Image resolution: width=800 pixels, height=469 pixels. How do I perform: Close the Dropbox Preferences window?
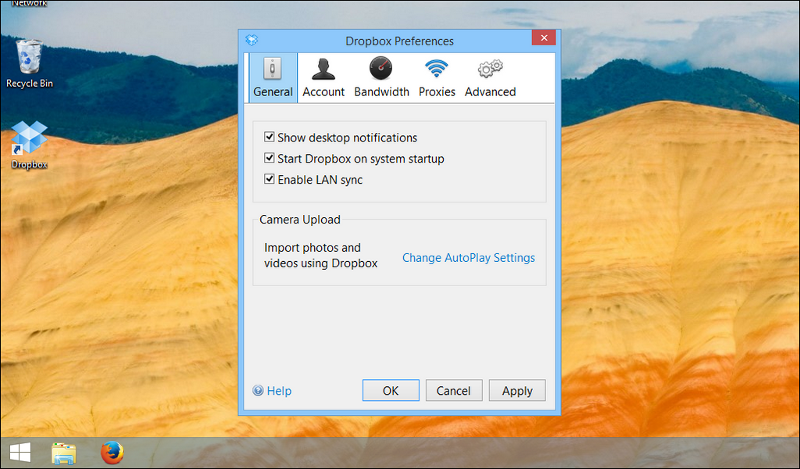544,39
